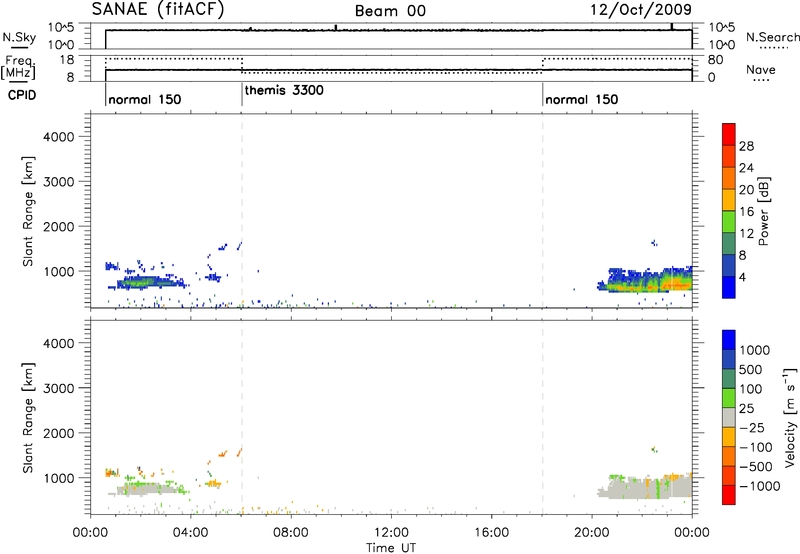Click the Power [dB] colorbar title
Image resolution: width=800 pixels, height=554 pixels.
tap(763, 211)
